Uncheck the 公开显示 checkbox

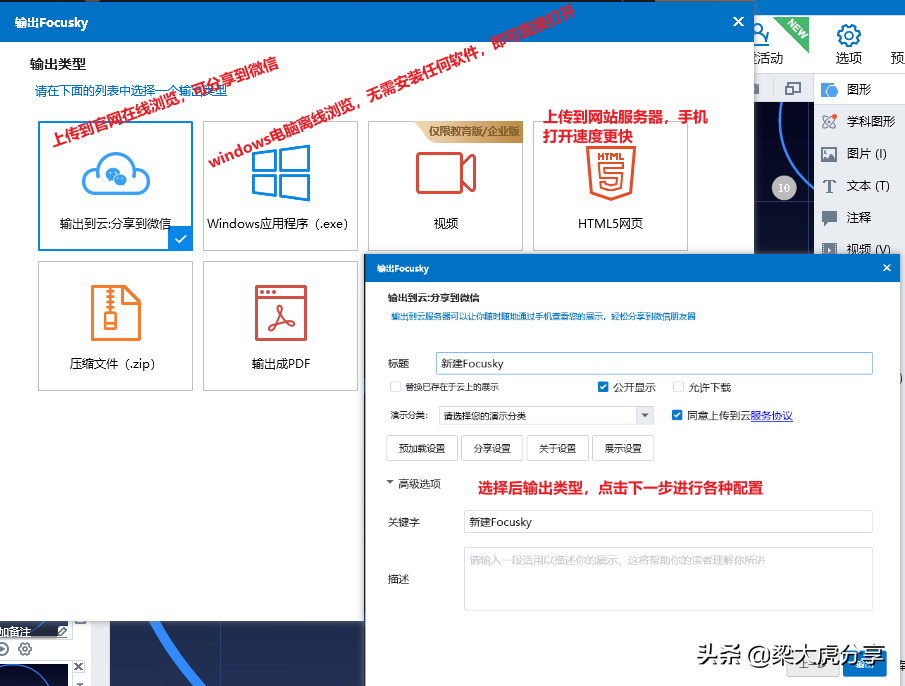603,387
